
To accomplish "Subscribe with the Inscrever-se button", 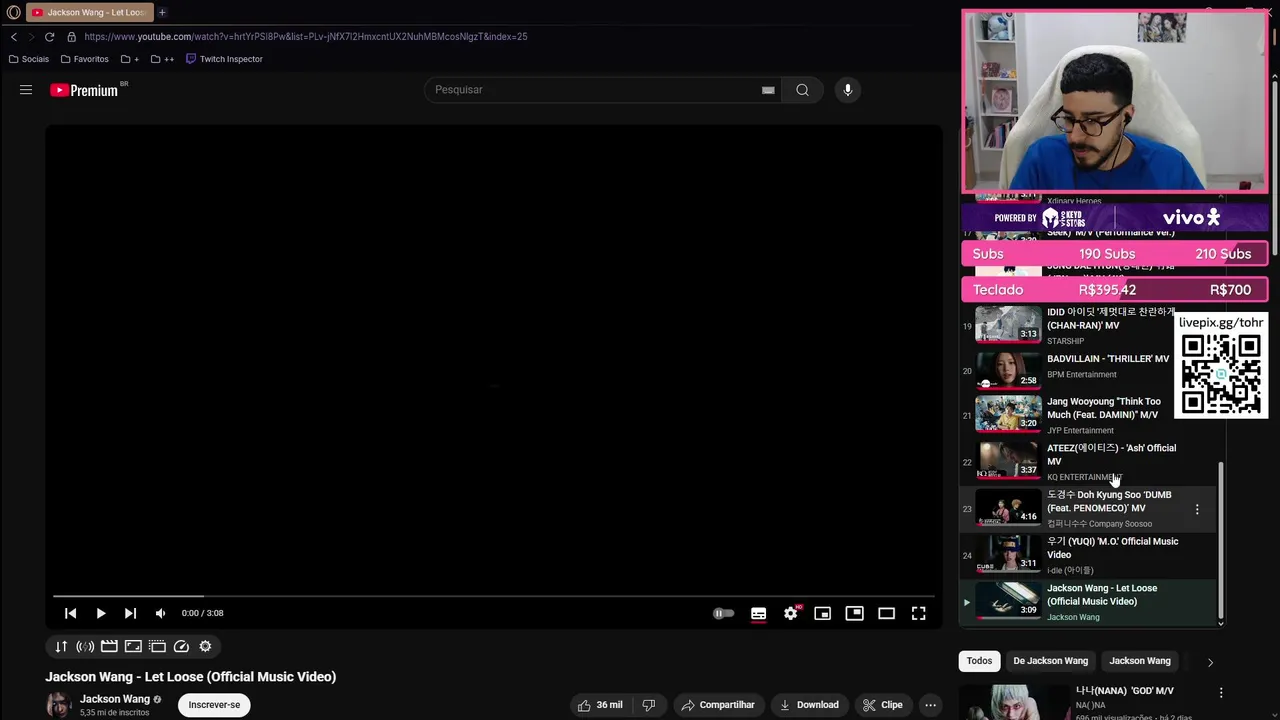I will pos(214,705).
